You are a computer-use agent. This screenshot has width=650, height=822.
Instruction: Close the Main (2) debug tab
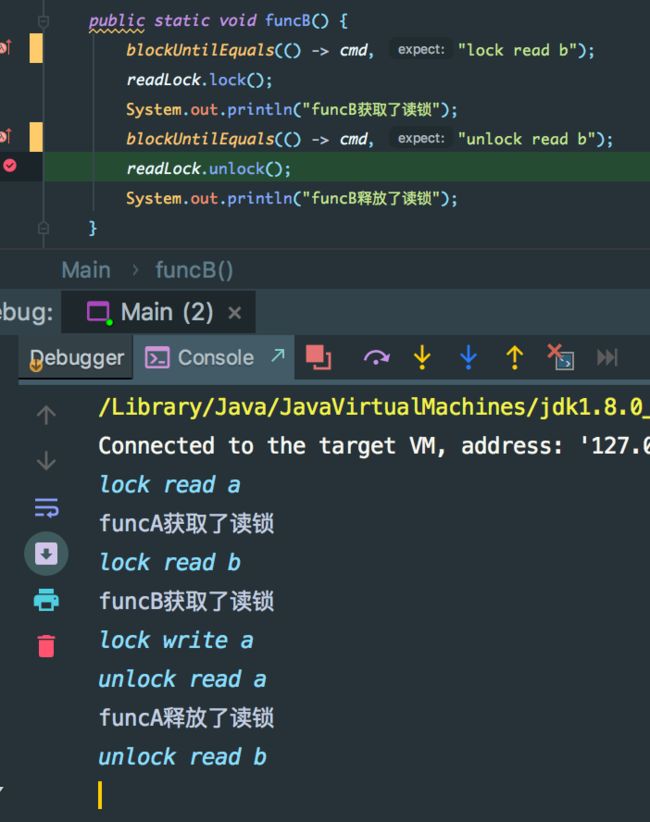point(235,313)
